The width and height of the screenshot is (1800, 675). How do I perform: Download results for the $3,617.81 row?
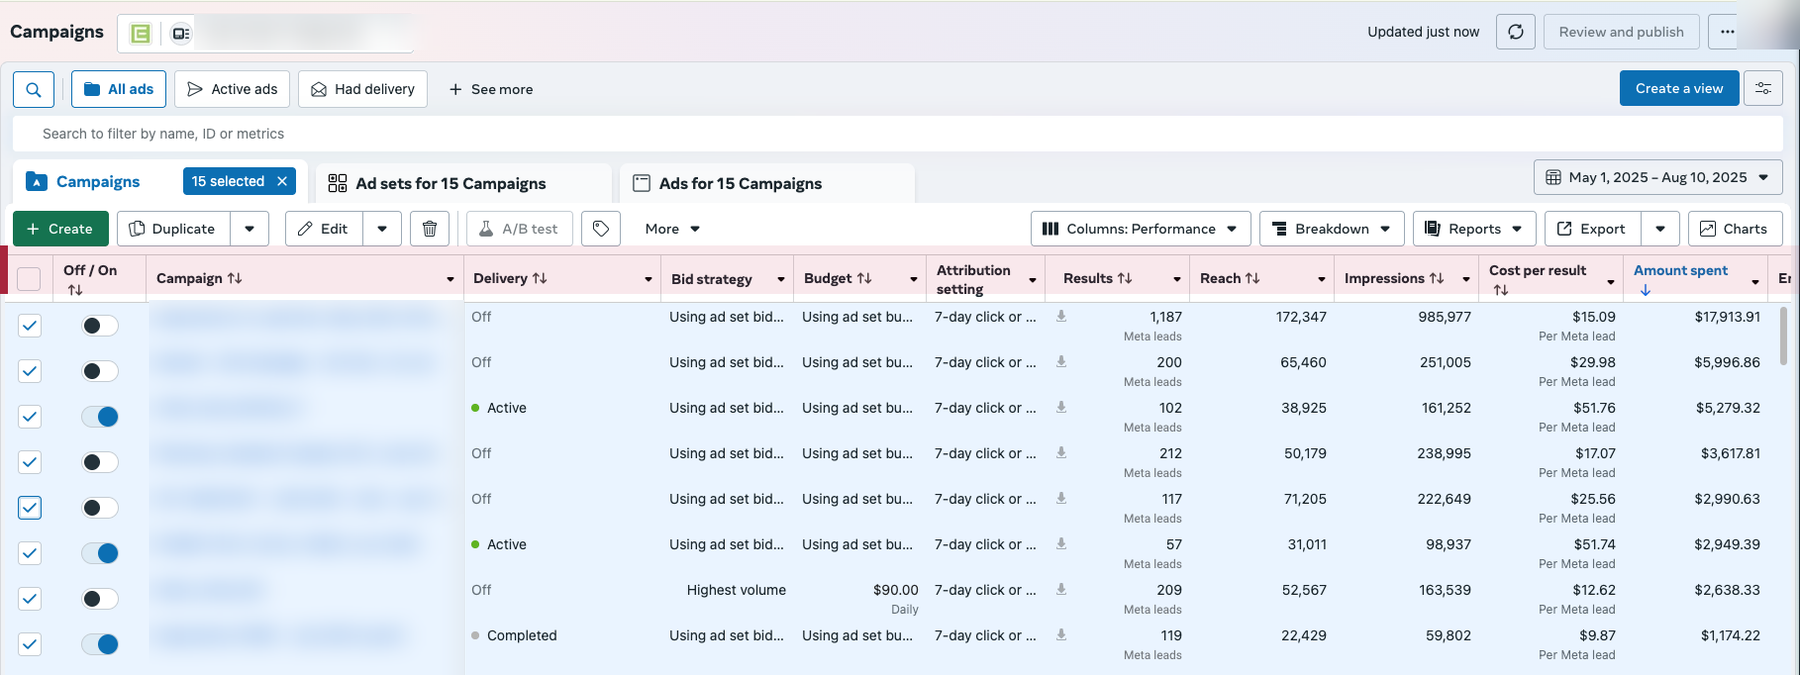[x=1061, y=453]
